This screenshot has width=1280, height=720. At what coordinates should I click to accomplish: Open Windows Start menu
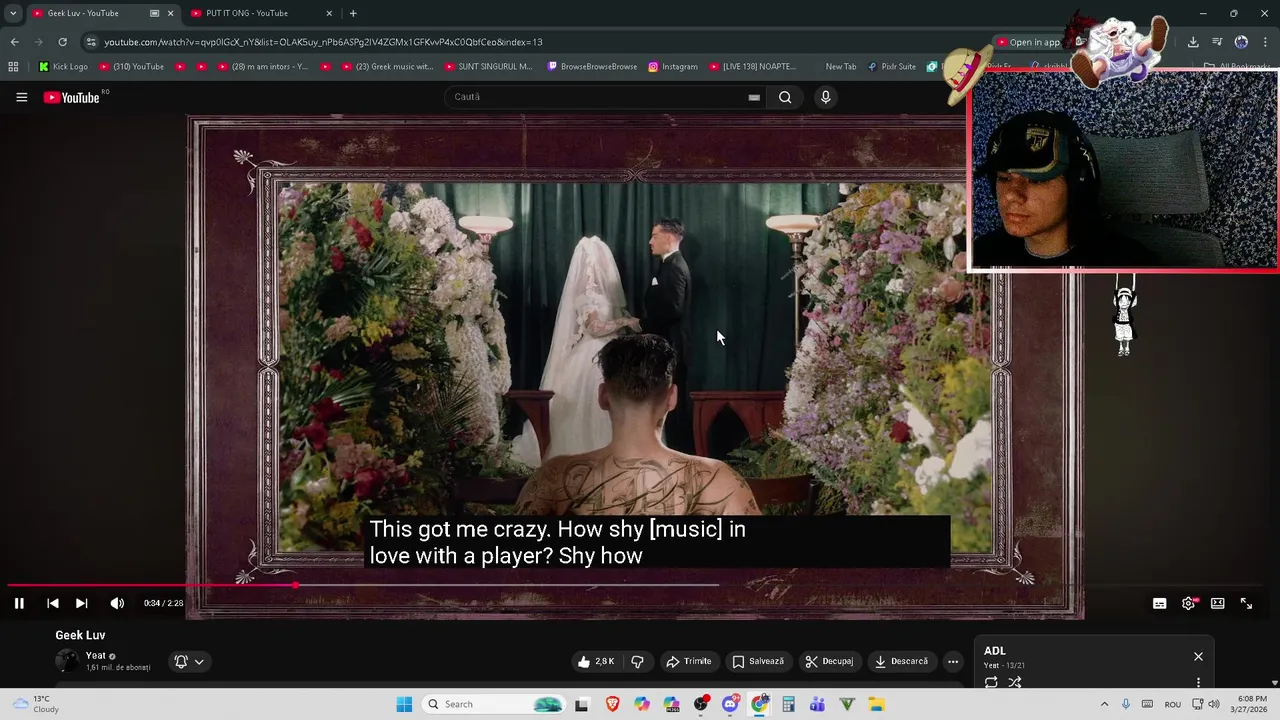click(404, 704)
